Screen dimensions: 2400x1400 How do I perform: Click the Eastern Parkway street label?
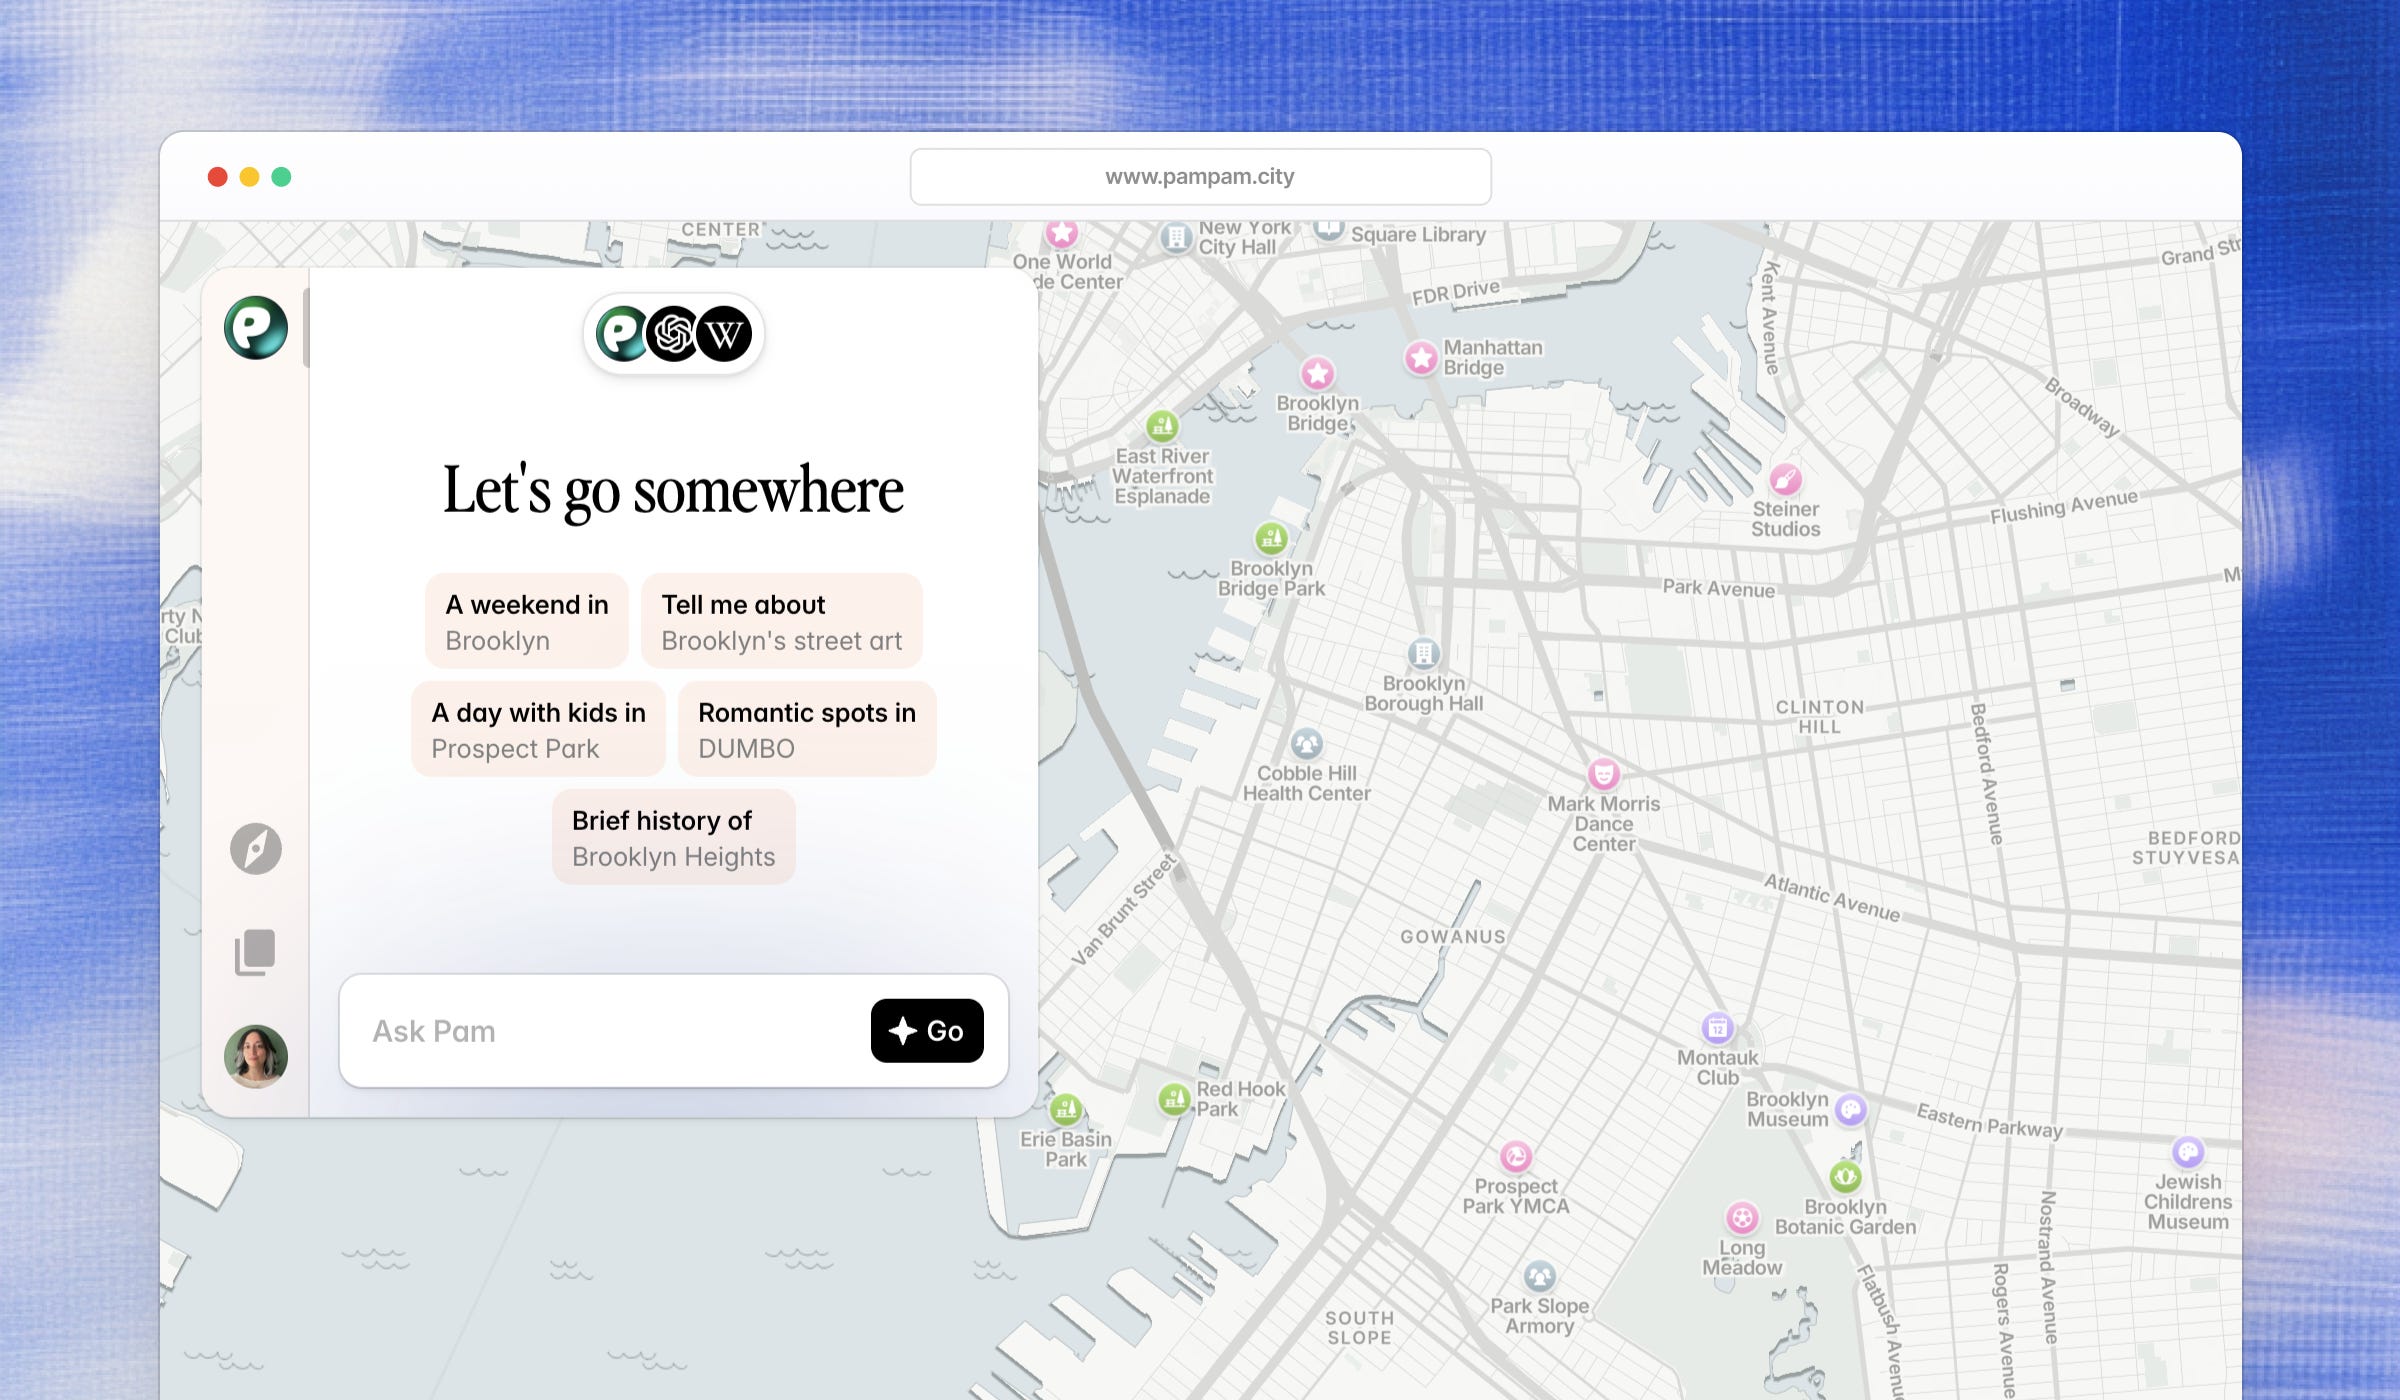1989,1121
